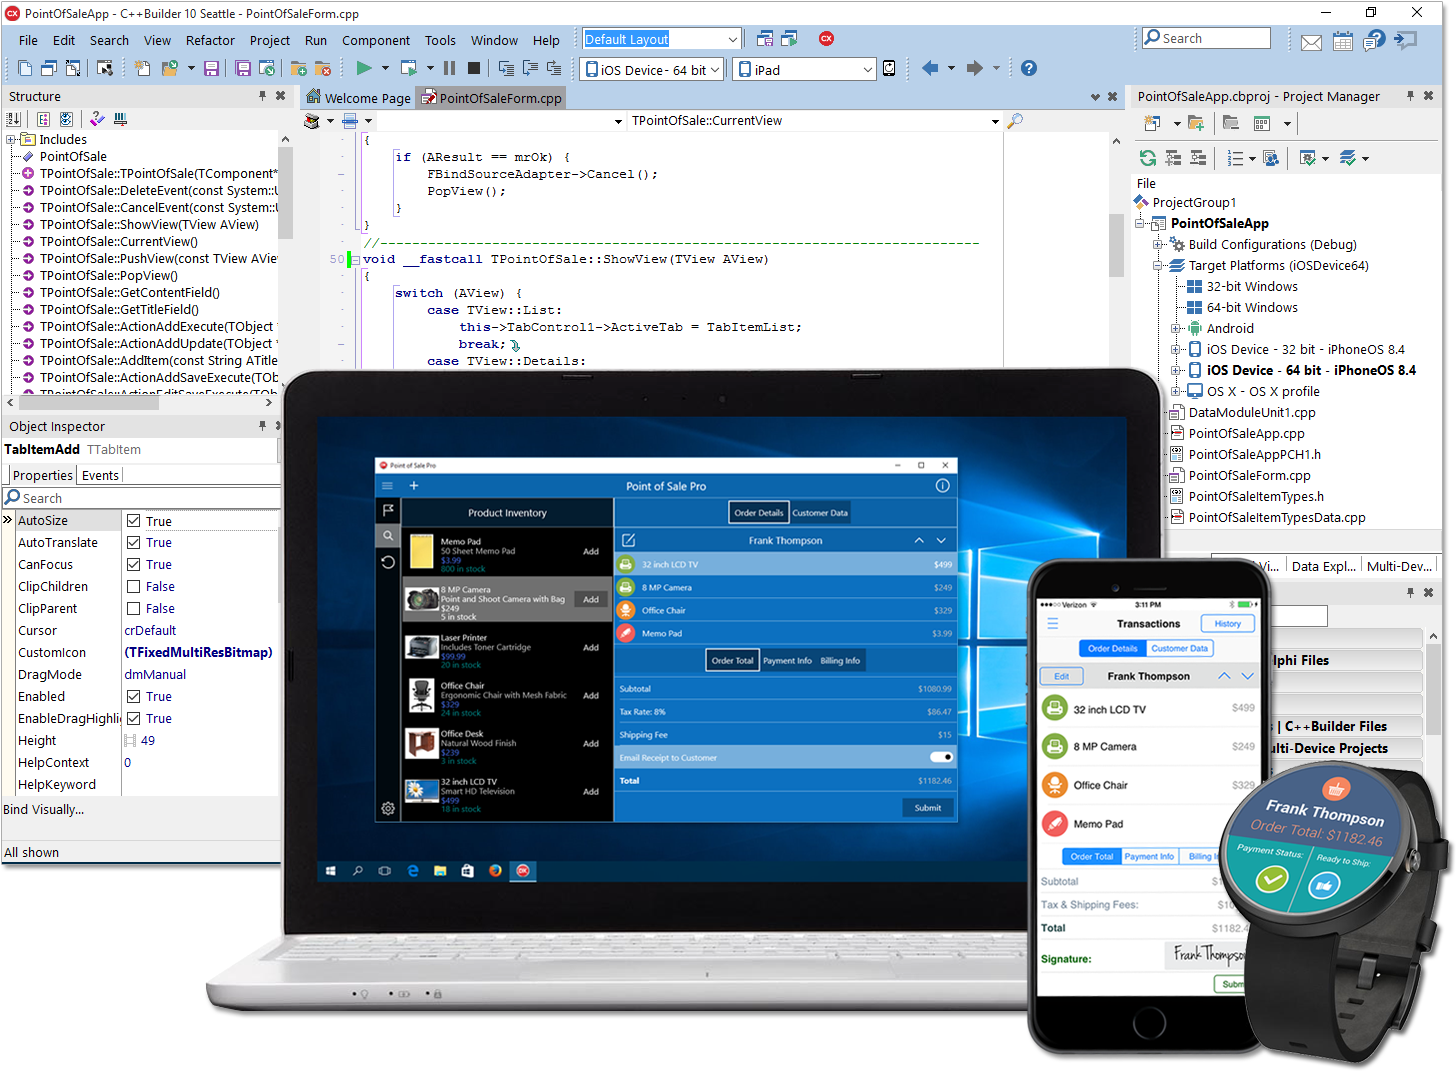Click the Save file icon
The width and height of the screenshot is (1456, 1071).
click(211, 69)
